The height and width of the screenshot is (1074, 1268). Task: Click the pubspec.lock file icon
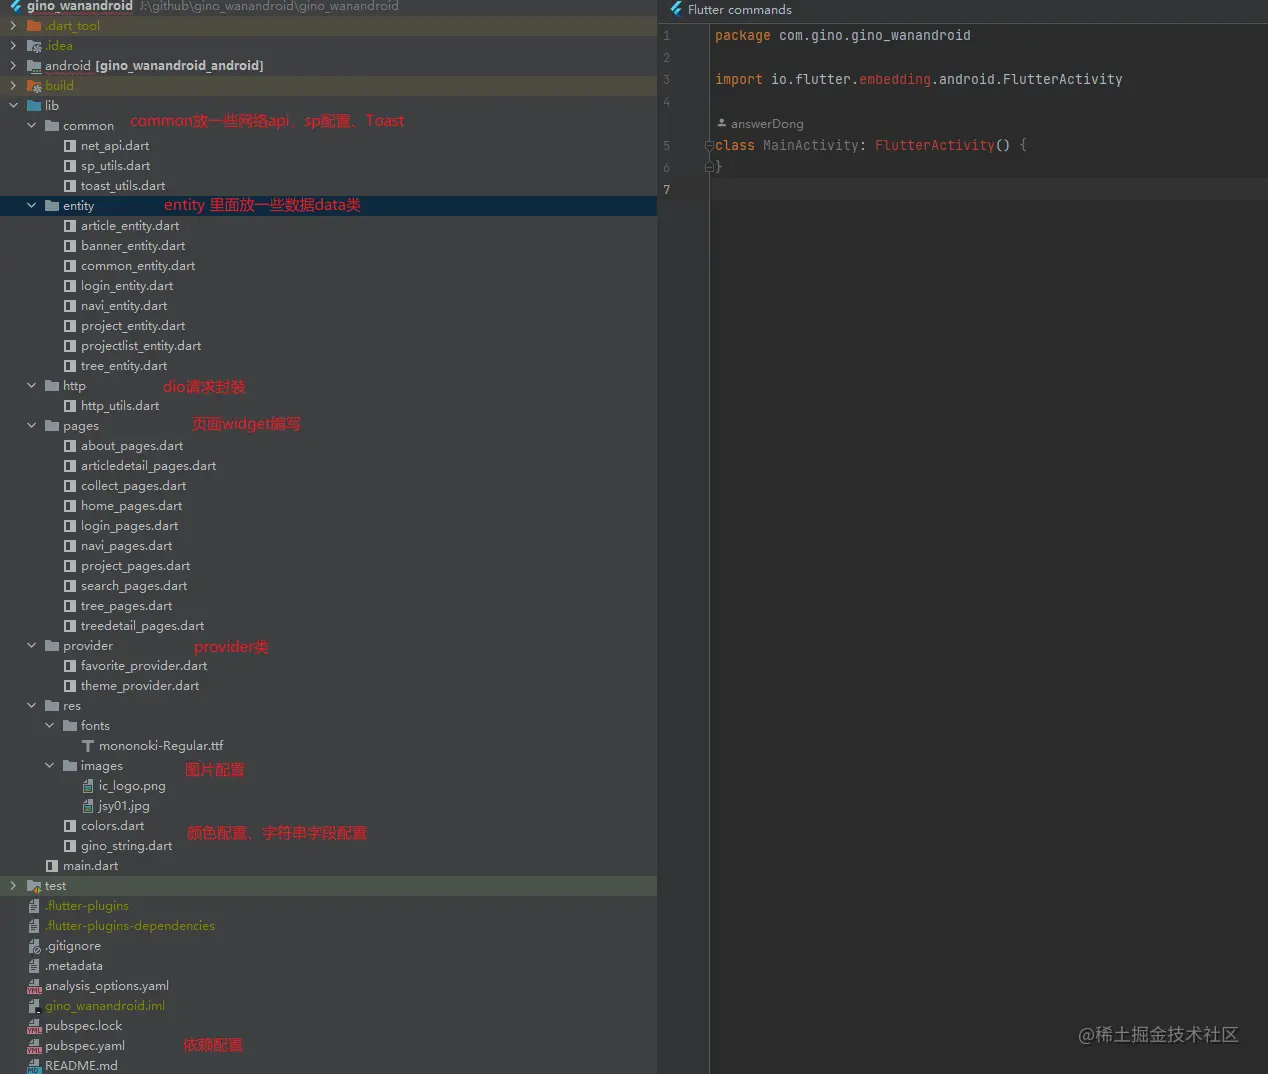coord(34,1026)
